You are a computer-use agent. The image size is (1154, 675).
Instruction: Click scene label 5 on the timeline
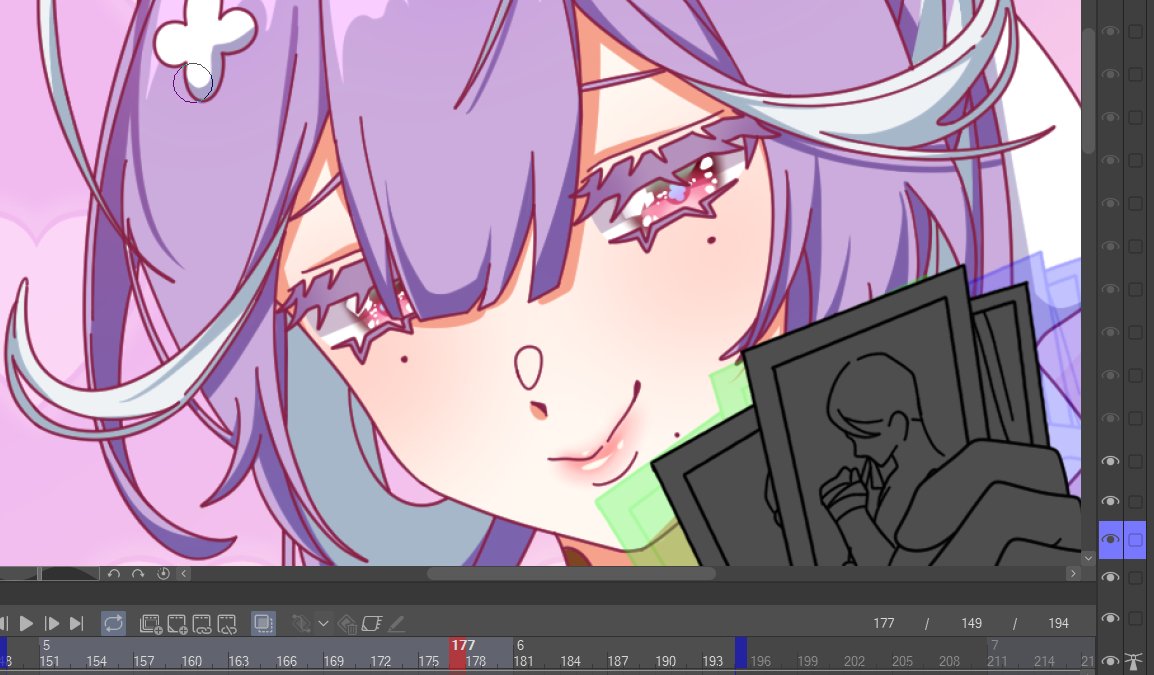point(46,646)
